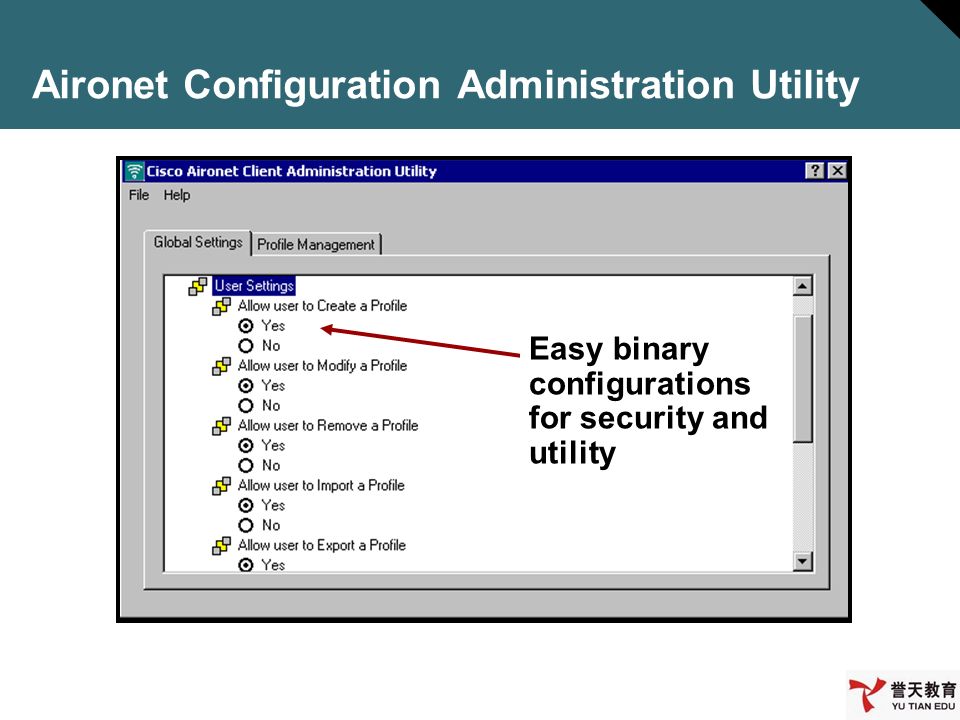
Task: Click the scrollbar down arrow in settings list
Action: point(803,561)
